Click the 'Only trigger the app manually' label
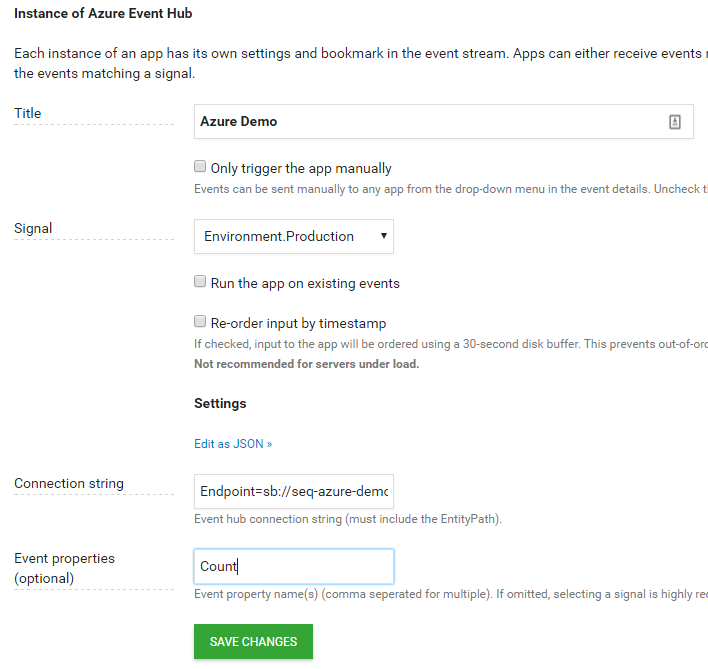This screenshot has width=708, height=669. tap(301, 169)
